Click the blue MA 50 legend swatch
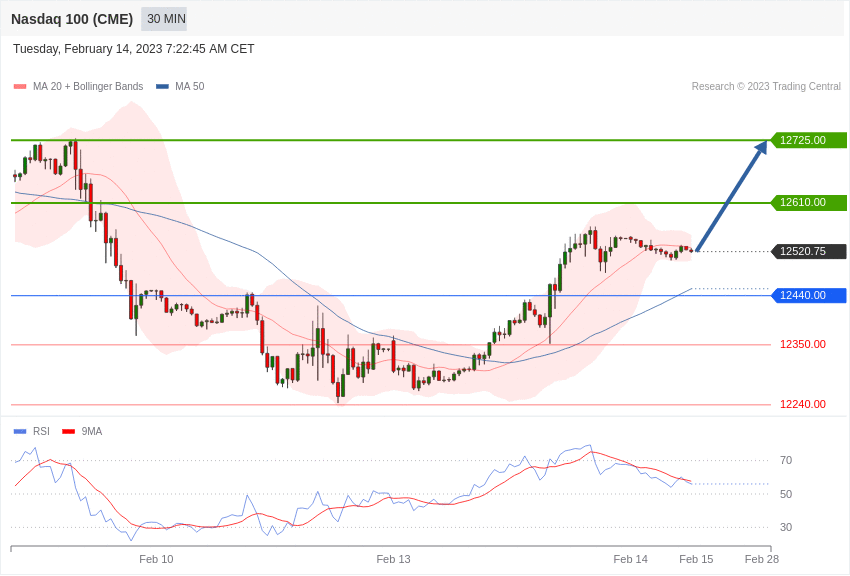 162,87
